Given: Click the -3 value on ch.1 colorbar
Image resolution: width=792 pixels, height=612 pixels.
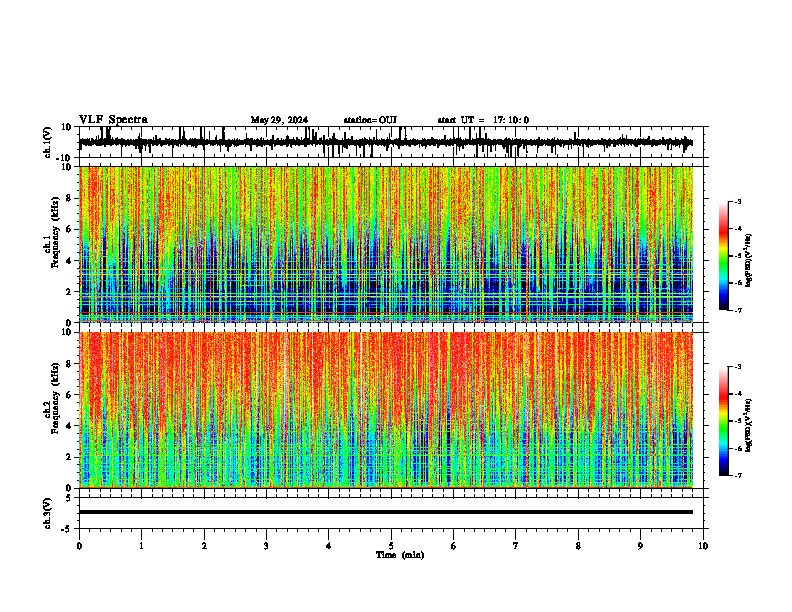Looking at the screenshot, I should [x=737, y=201].
